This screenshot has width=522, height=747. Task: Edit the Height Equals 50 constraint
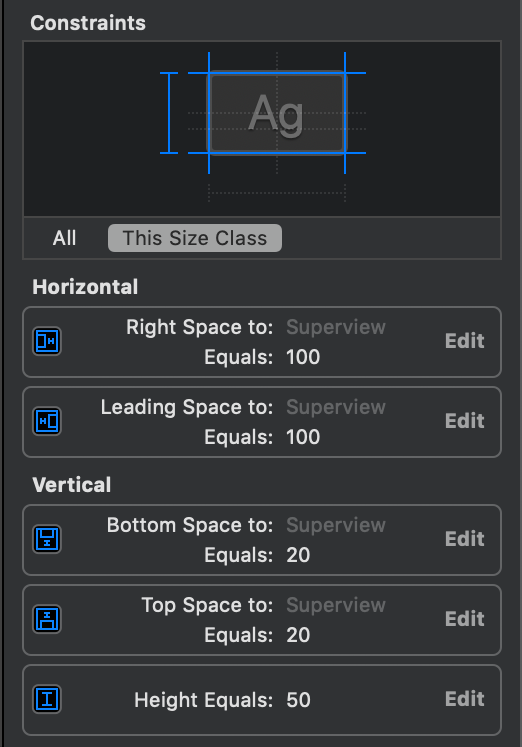point(464,699)
